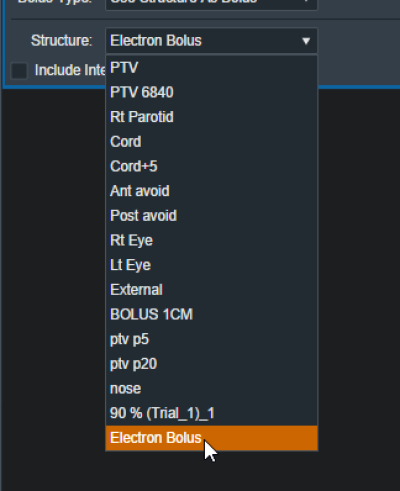Viewport: 400px width, 491px height.
Task: Select Lt Eye in the list
Action: [x=212, y=265]
